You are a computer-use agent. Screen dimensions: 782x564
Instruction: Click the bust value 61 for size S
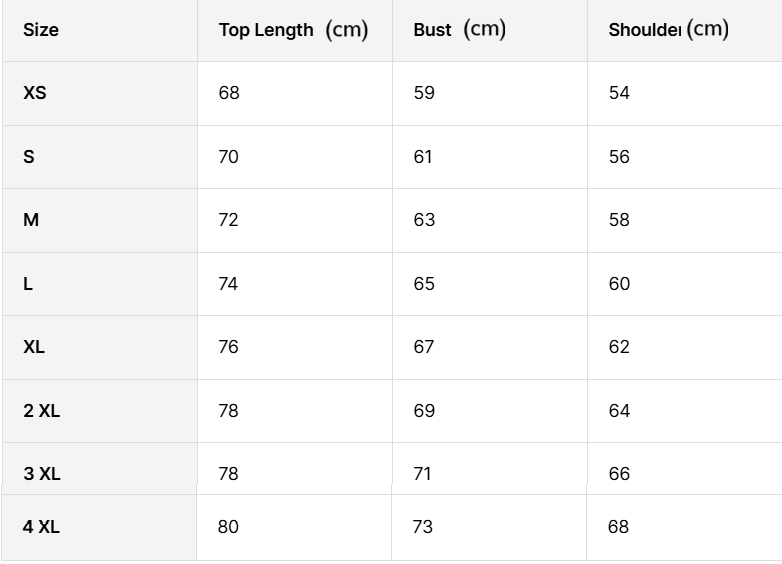pyautogui.click(x=424, y=157)
